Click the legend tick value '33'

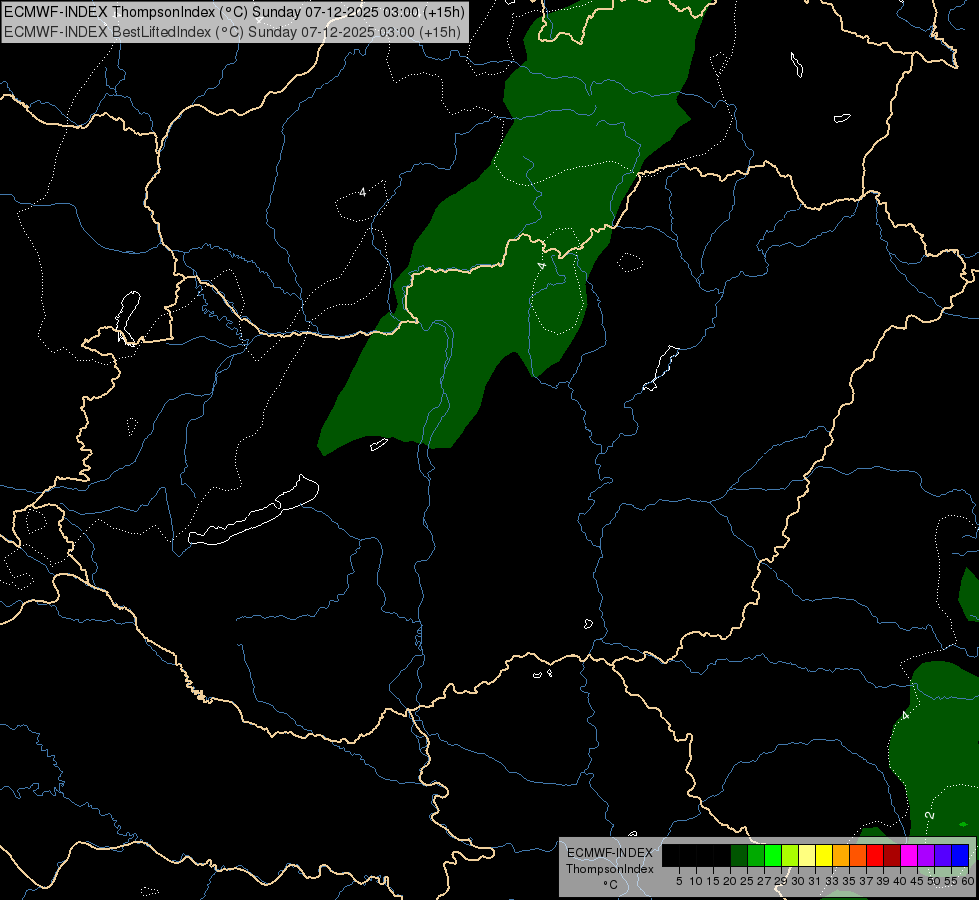click(832, 881)
